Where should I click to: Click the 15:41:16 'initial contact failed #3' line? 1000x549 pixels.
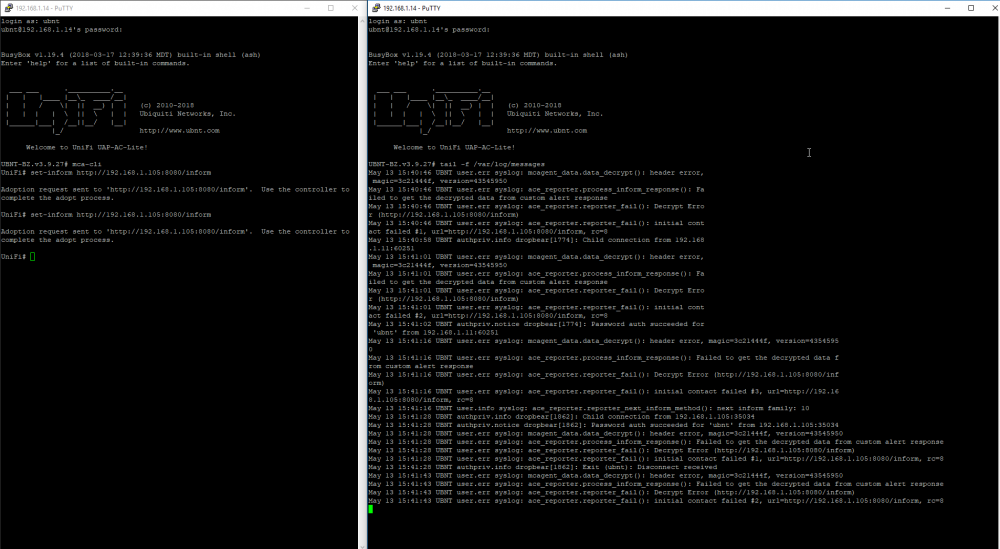point(603,396)
